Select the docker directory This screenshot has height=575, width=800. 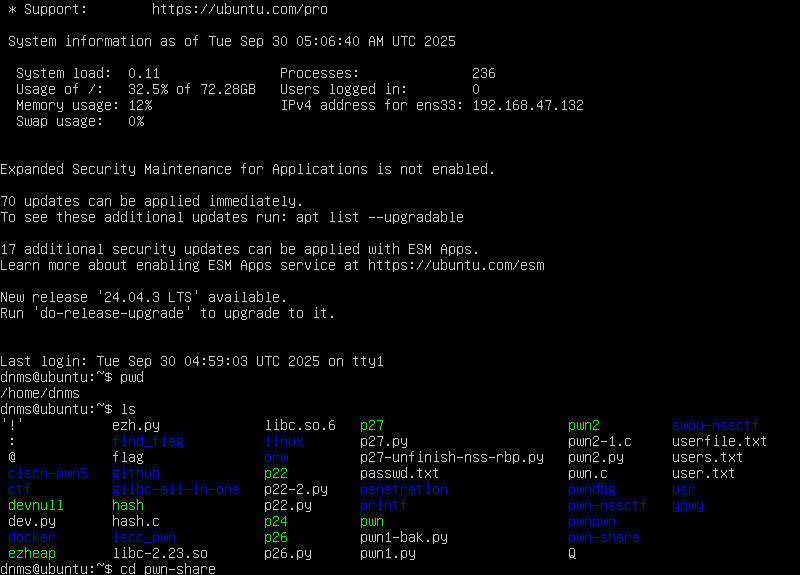pos(32,537)
